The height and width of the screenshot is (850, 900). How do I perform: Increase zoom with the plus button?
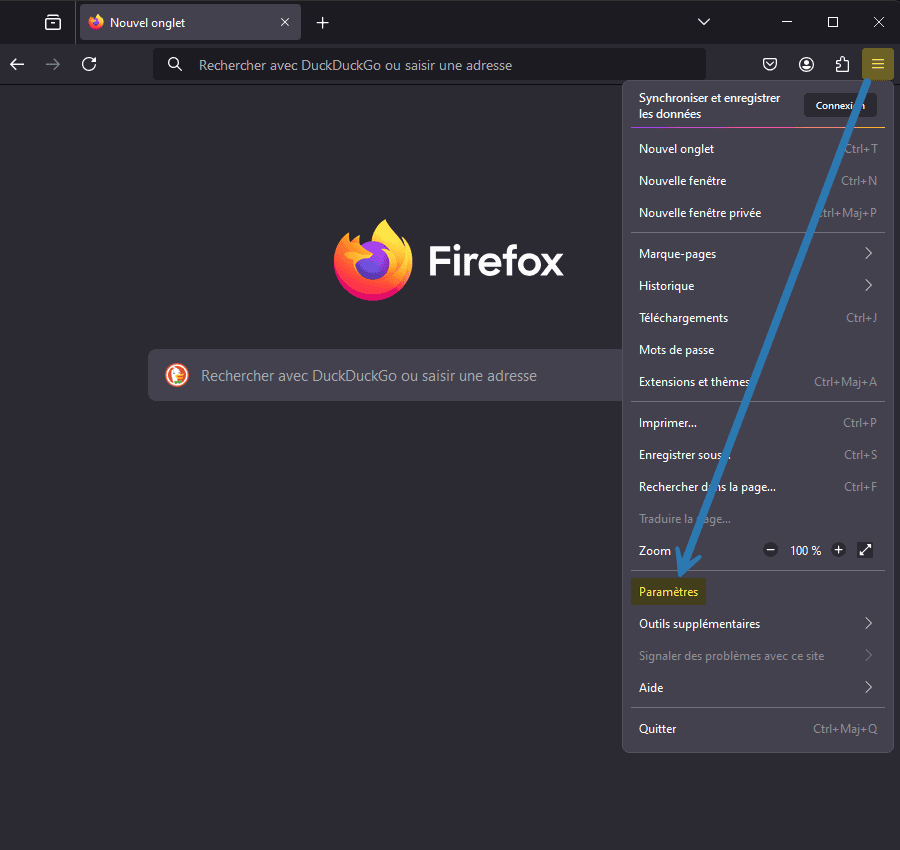click(838, 550)
